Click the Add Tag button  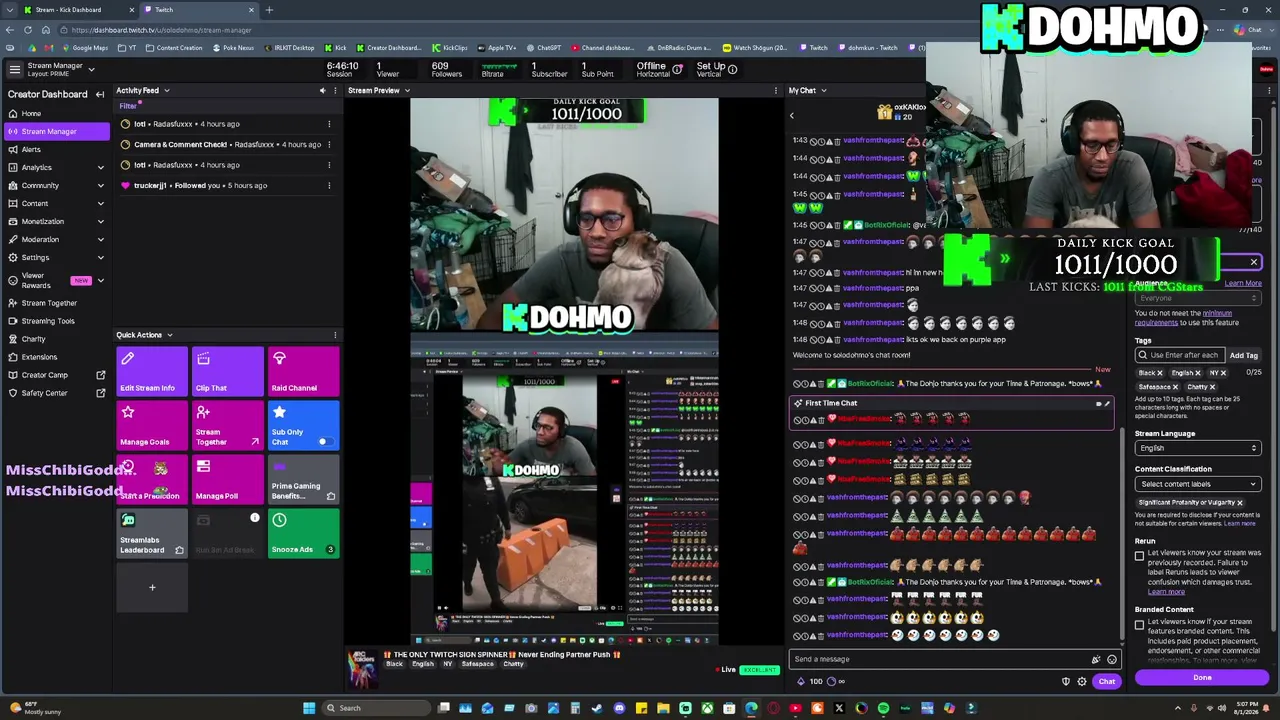click(x=1243, y=355)
